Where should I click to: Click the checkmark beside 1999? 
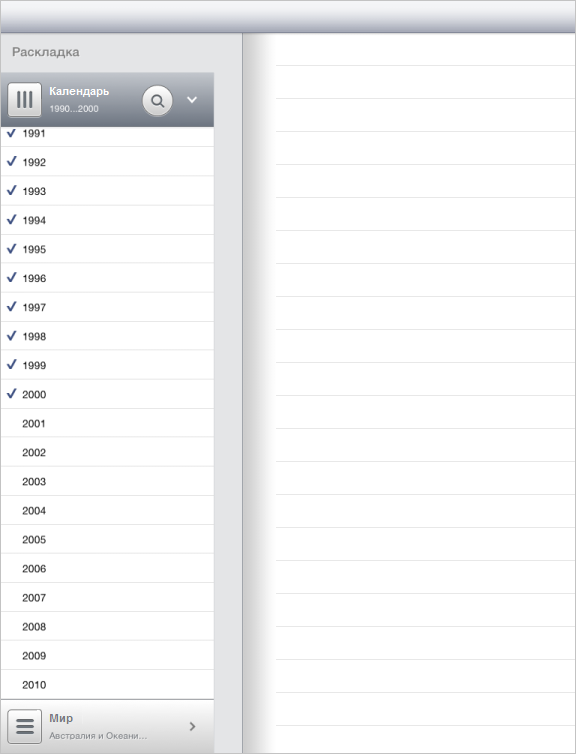pyautogui.click(x=12, y=364)
